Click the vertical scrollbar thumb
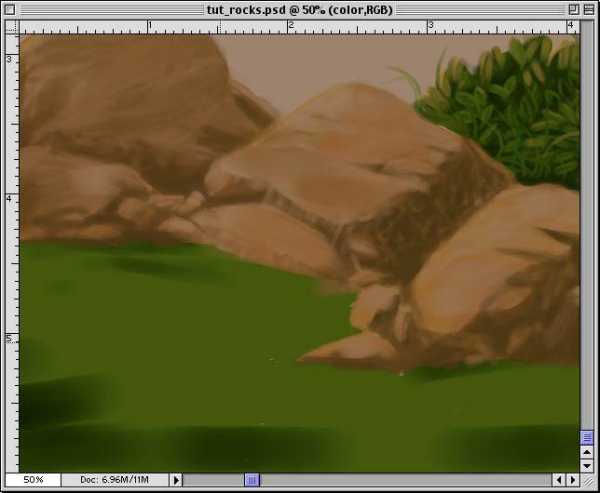The width and height of the screenshot is (600, 493). pyautogui.click(x=587, y=437)
